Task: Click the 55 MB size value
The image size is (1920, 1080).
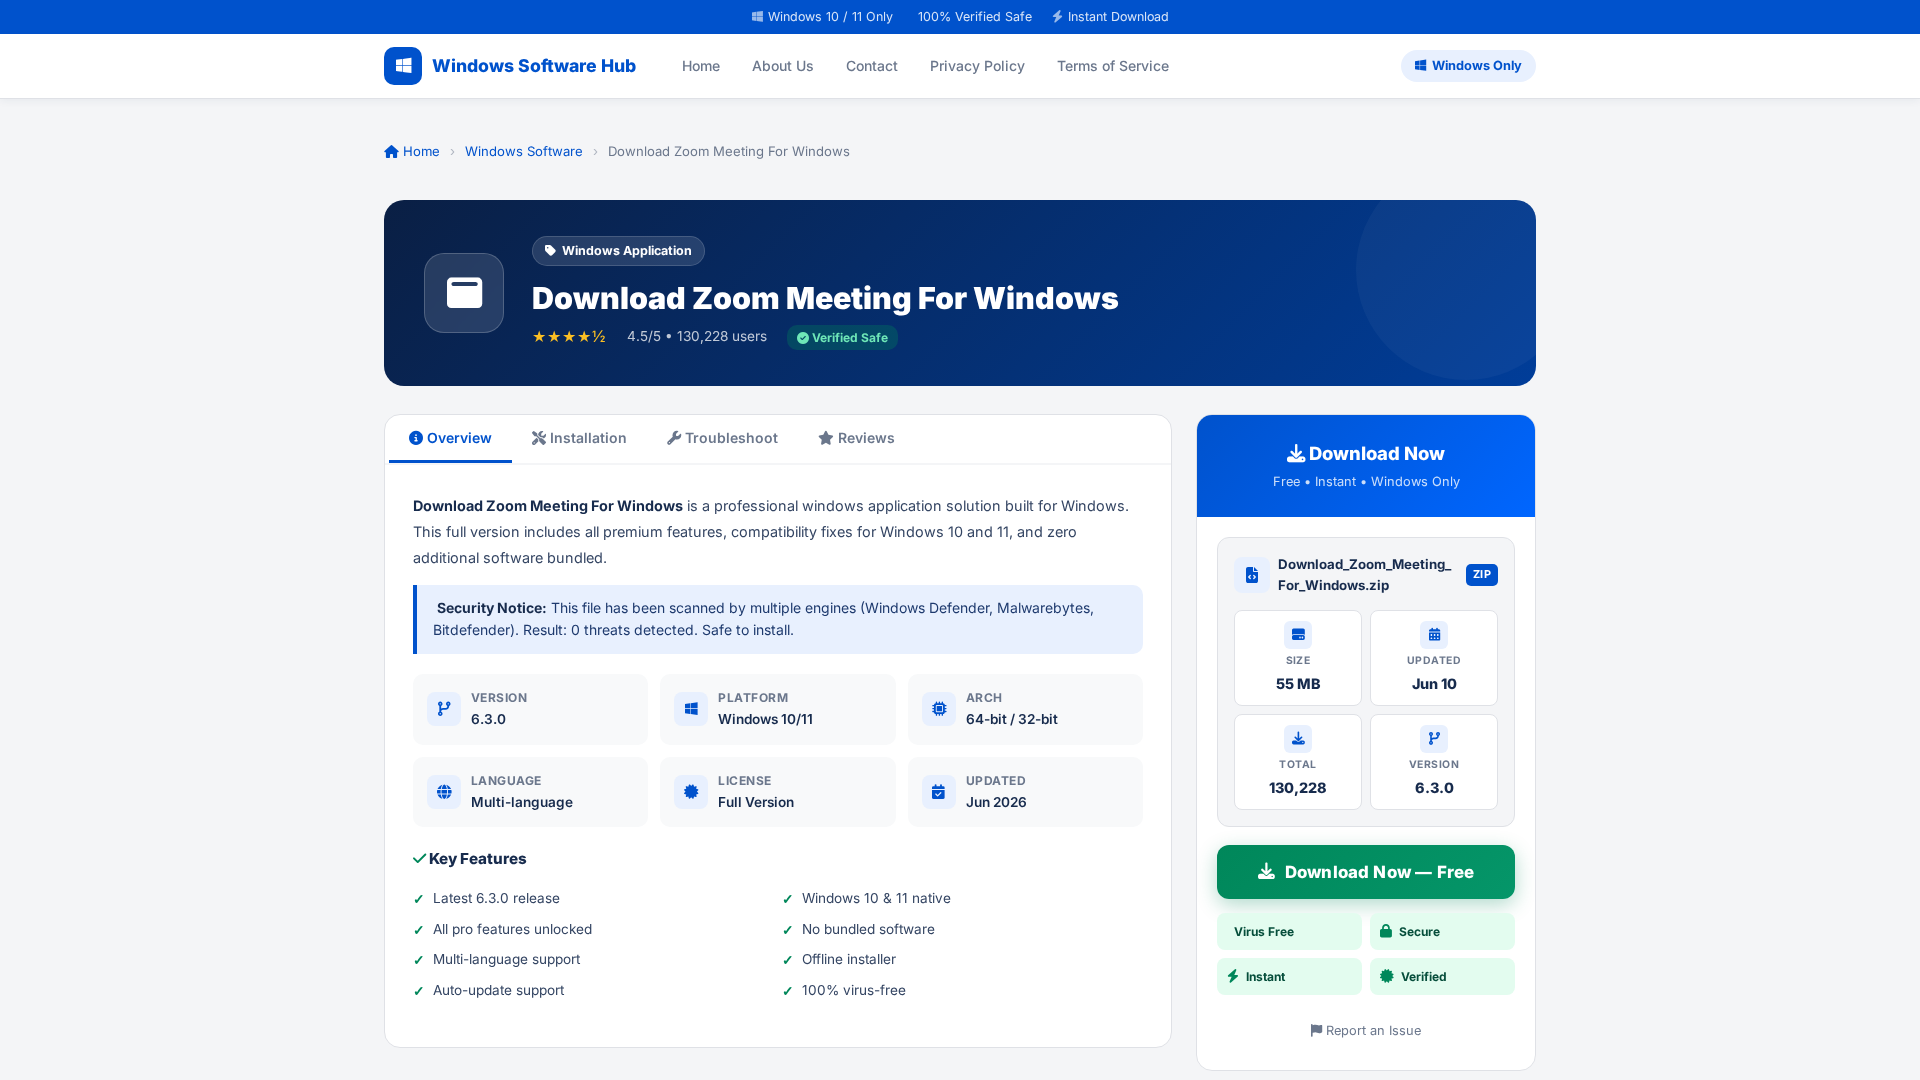Action: point(1298,685)
